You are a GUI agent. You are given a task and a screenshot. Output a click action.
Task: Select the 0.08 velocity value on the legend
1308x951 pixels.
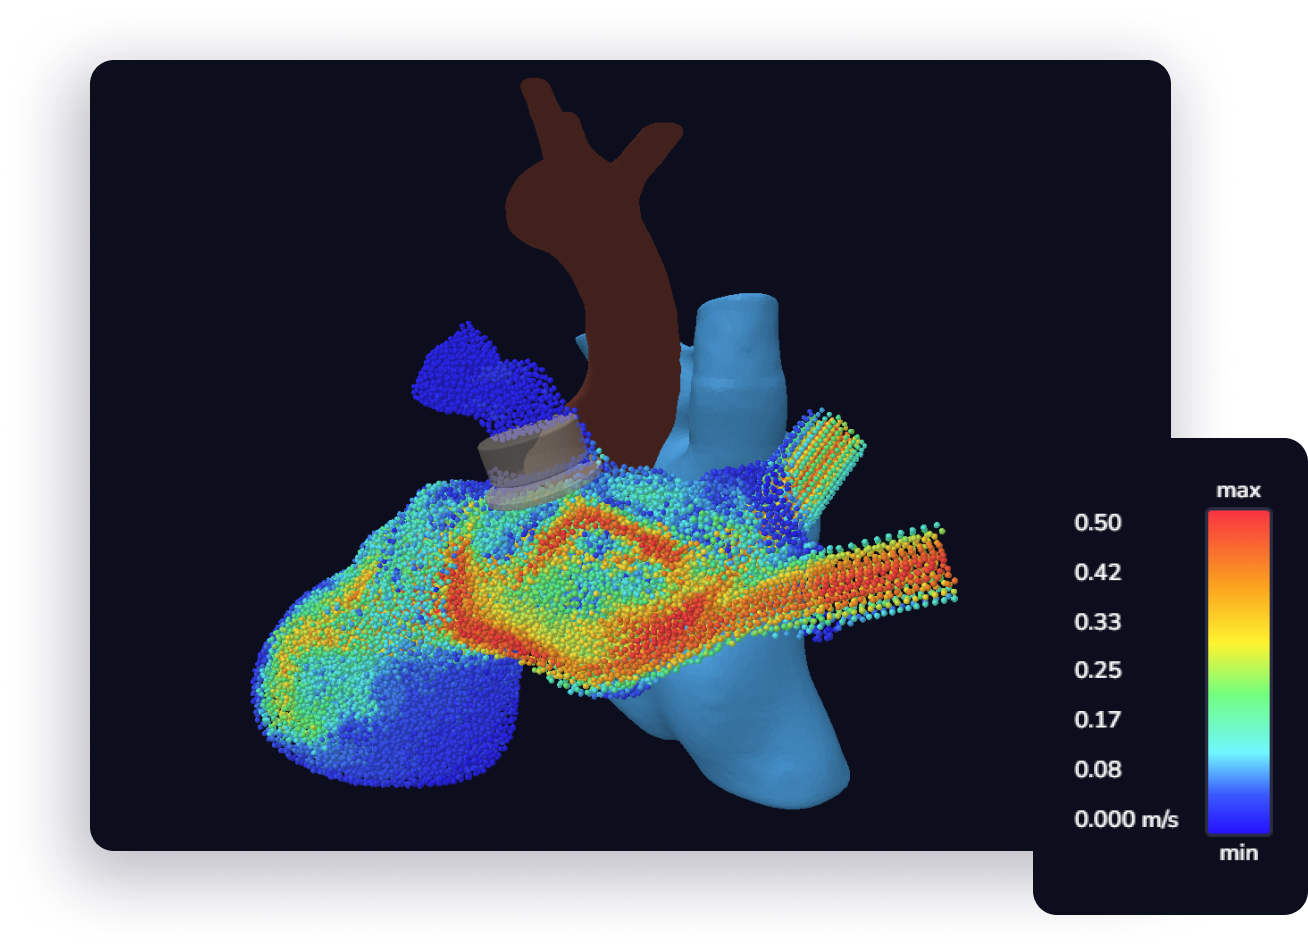(1098, 769)
